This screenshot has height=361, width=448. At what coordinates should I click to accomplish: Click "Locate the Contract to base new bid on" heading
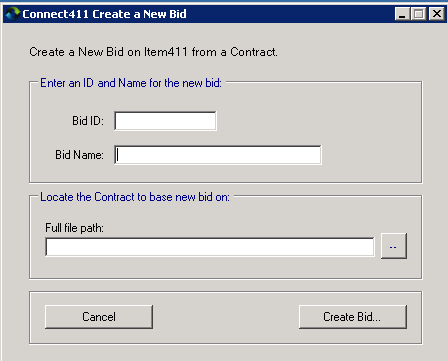point(135,197)
